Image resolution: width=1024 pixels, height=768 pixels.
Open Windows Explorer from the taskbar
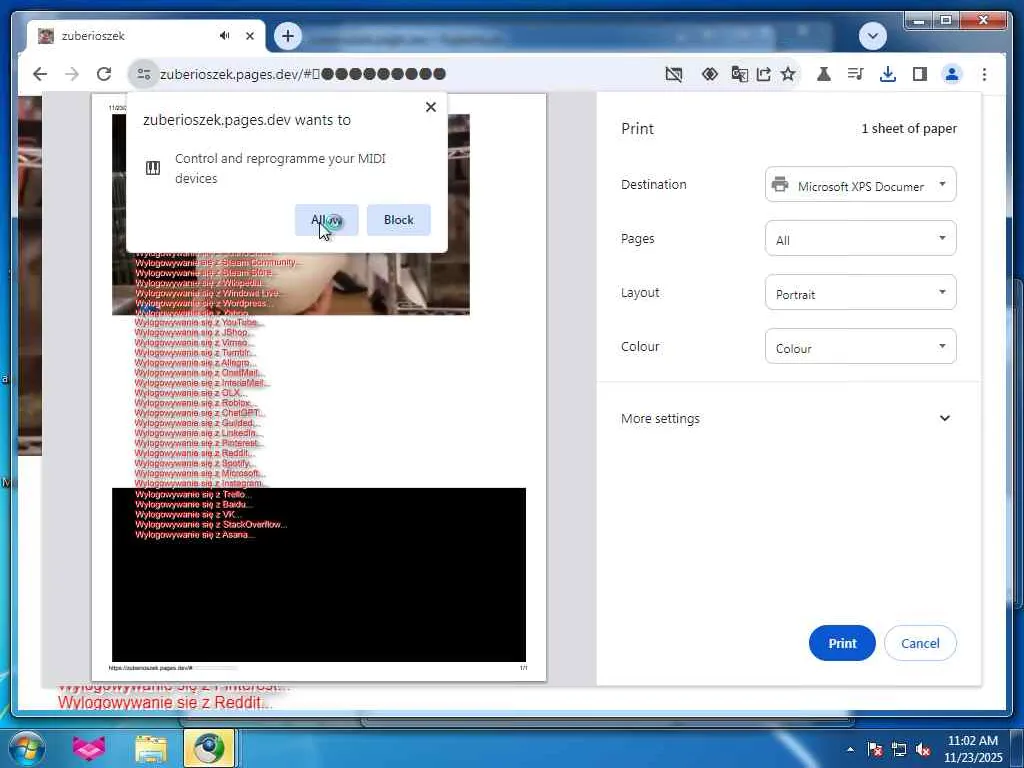(x=151, y=748)
